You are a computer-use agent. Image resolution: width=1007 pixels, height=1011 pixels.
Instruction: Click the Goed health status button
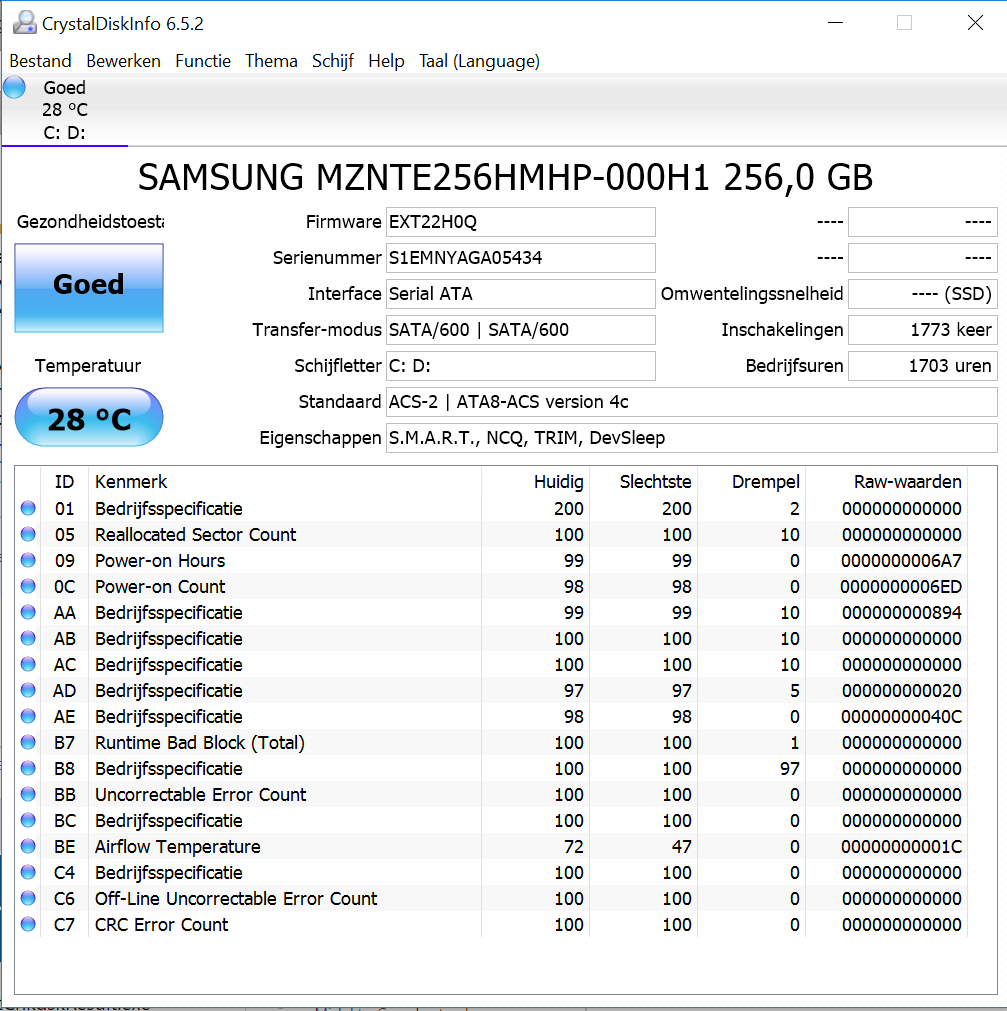(x=89, y=288)
